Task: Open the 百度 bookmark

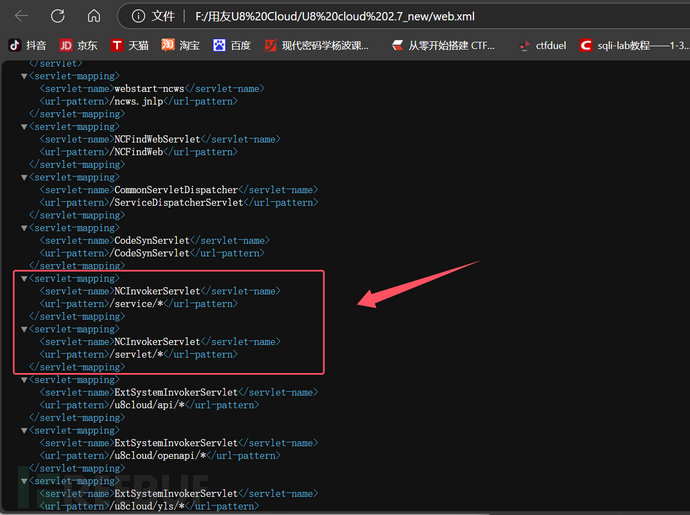Action: [x=231, y=45]
